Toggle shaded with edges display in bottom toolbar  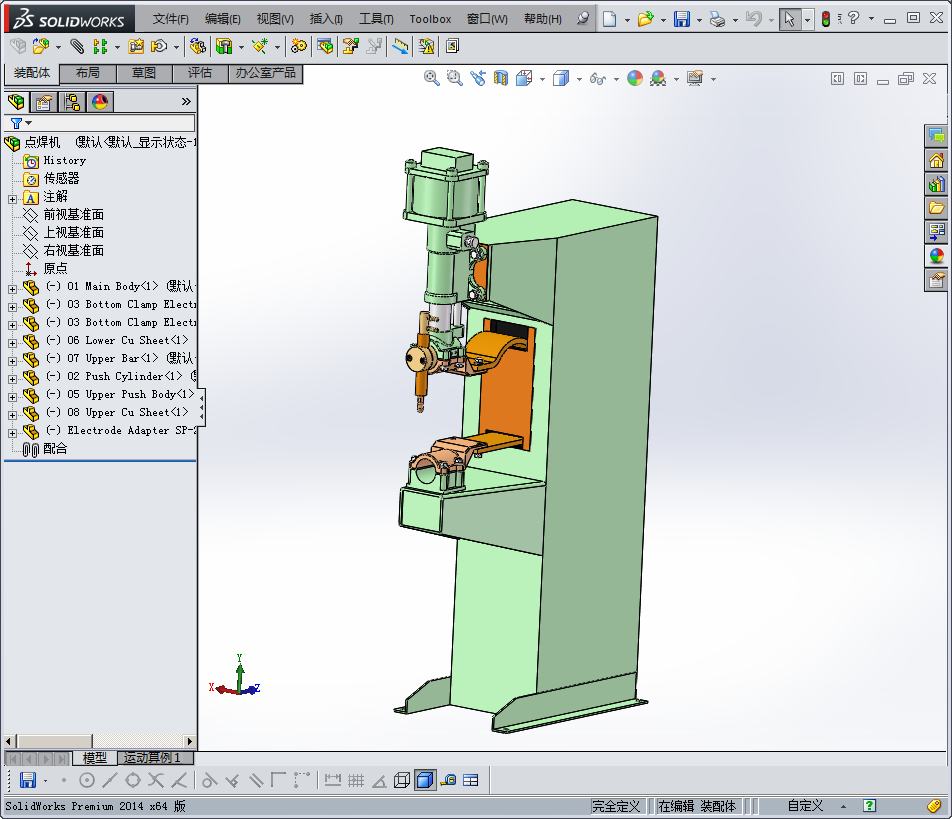(x=425, y=780)
